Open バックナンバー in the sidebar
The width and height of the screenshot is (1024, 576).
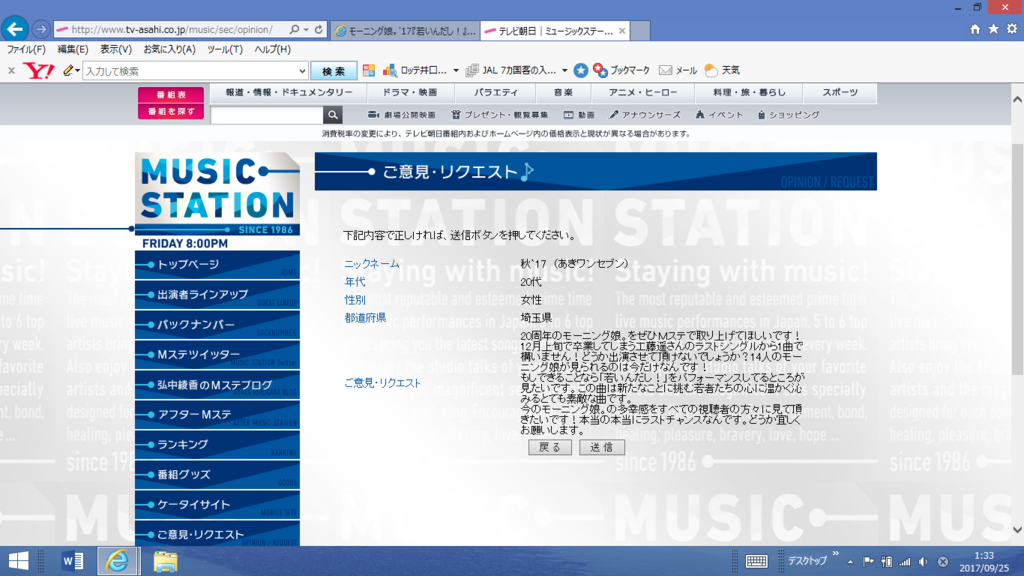217,325
